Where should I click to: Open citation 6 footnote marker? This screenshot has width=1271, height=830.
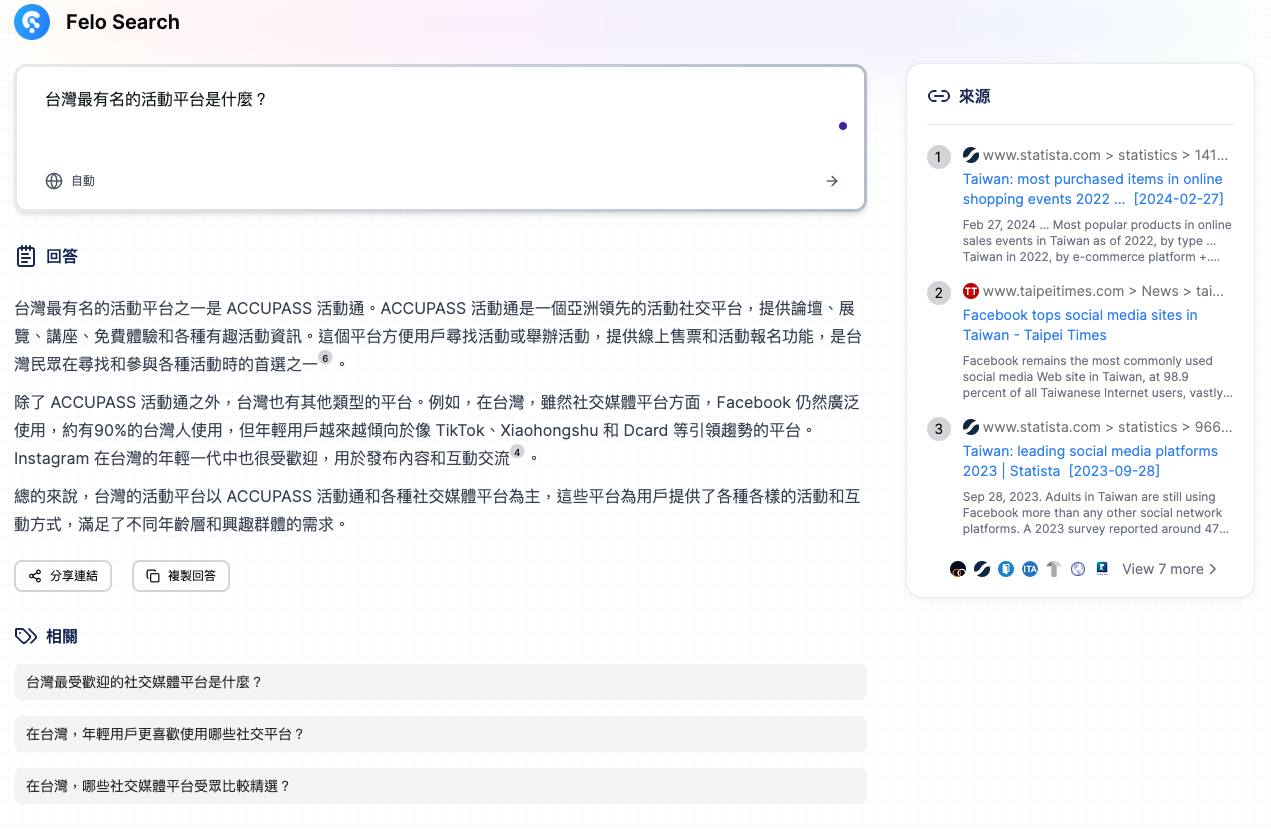click(x=325, y=357)
